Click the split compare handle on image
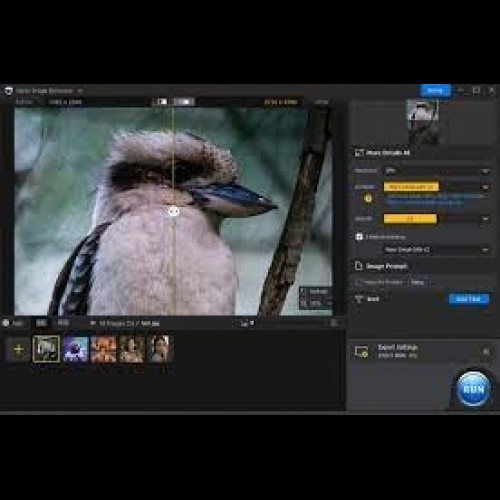The width and height of the screenshot is (500, 500). click(x=174, y=211)
